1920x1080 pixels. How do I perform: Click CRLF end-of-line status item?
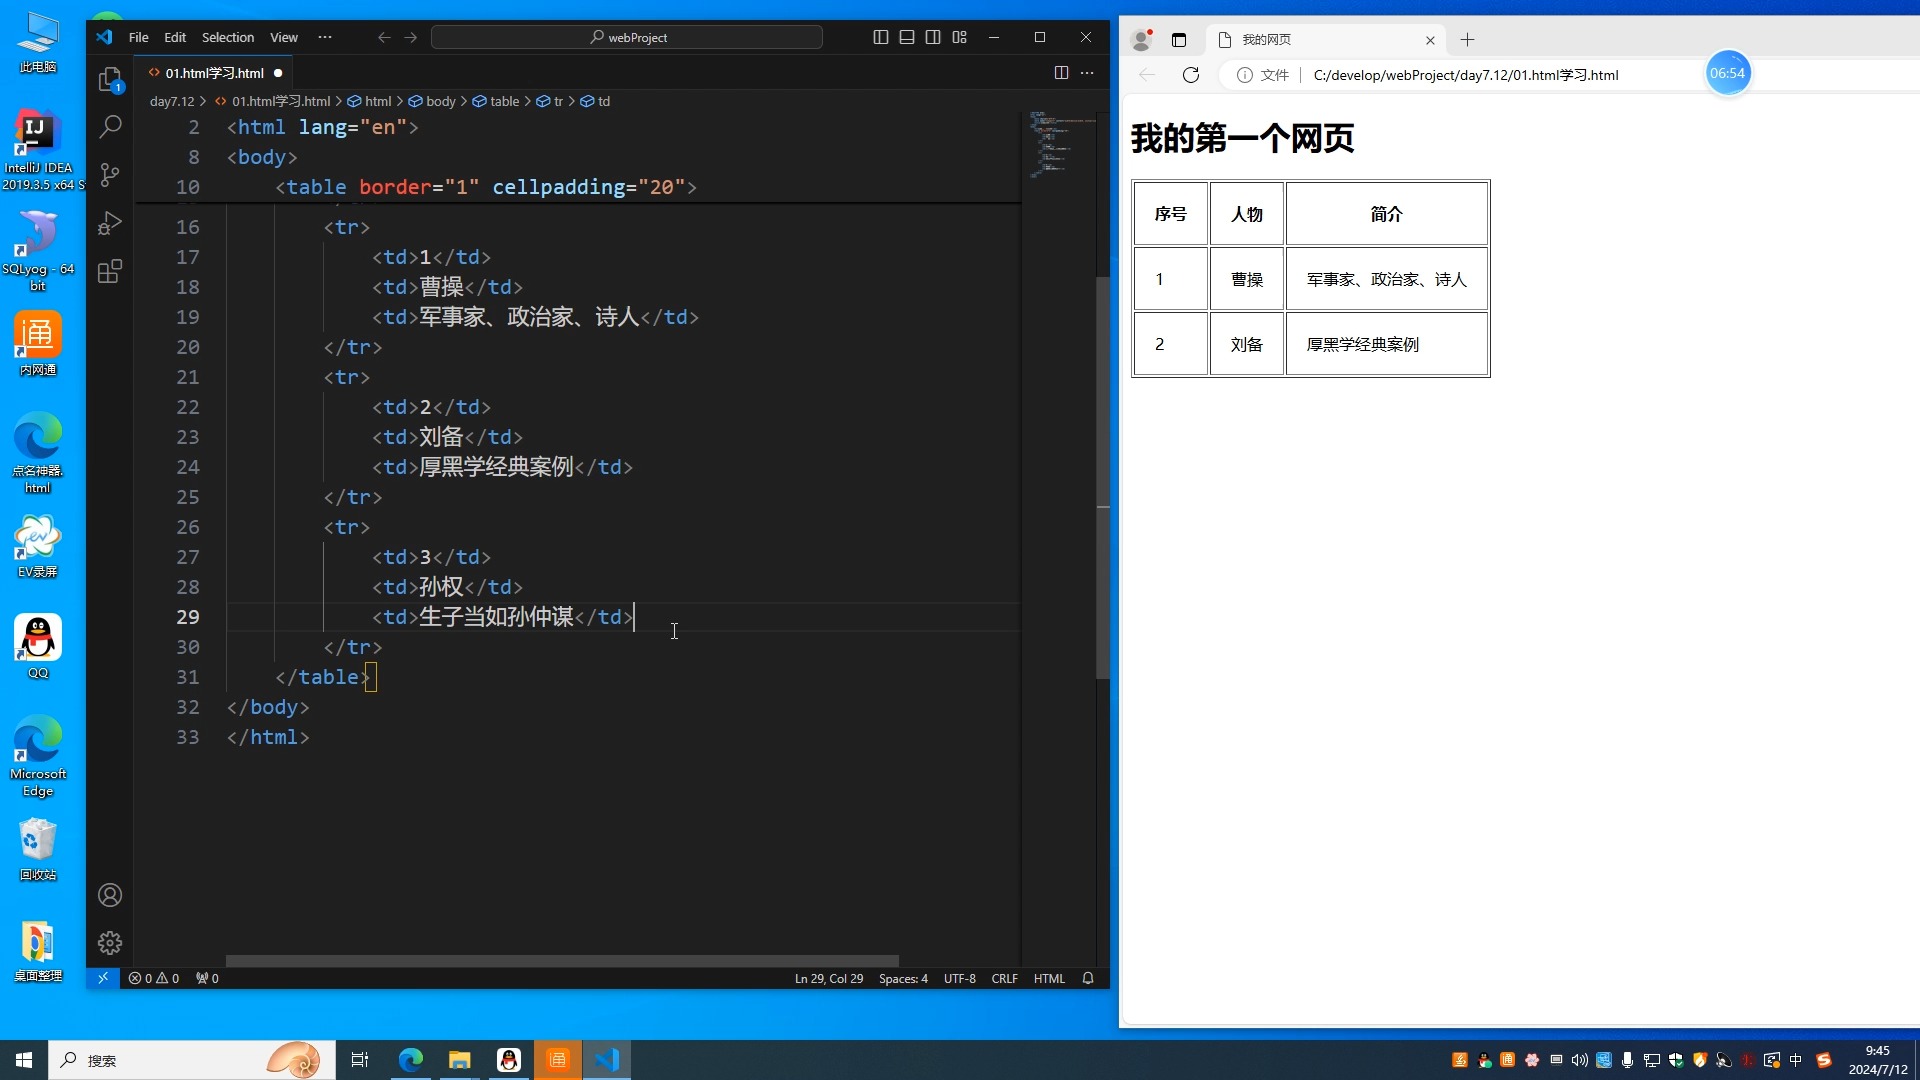click(x=1004, y=978)
